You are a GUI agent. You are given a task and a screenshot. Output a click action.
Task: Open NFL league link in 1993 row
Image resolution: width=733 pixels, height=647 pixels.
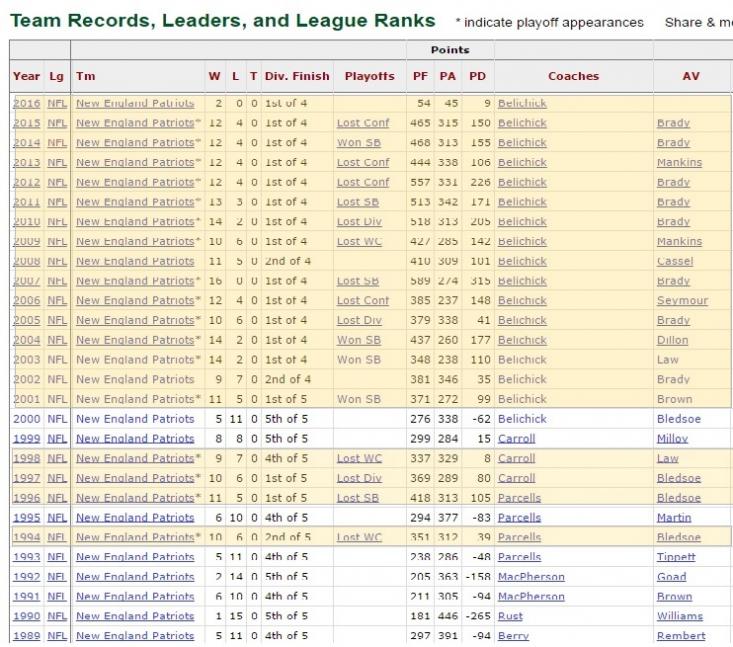(x=57, y=557)
